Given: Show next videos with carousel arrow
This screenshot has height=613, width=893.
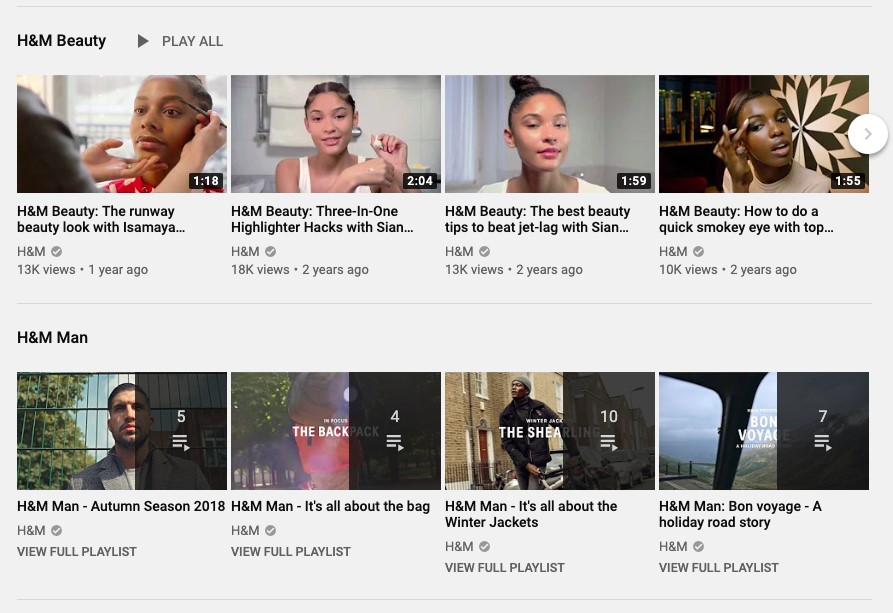Looking at the screenshot, I should click(867, 134).
